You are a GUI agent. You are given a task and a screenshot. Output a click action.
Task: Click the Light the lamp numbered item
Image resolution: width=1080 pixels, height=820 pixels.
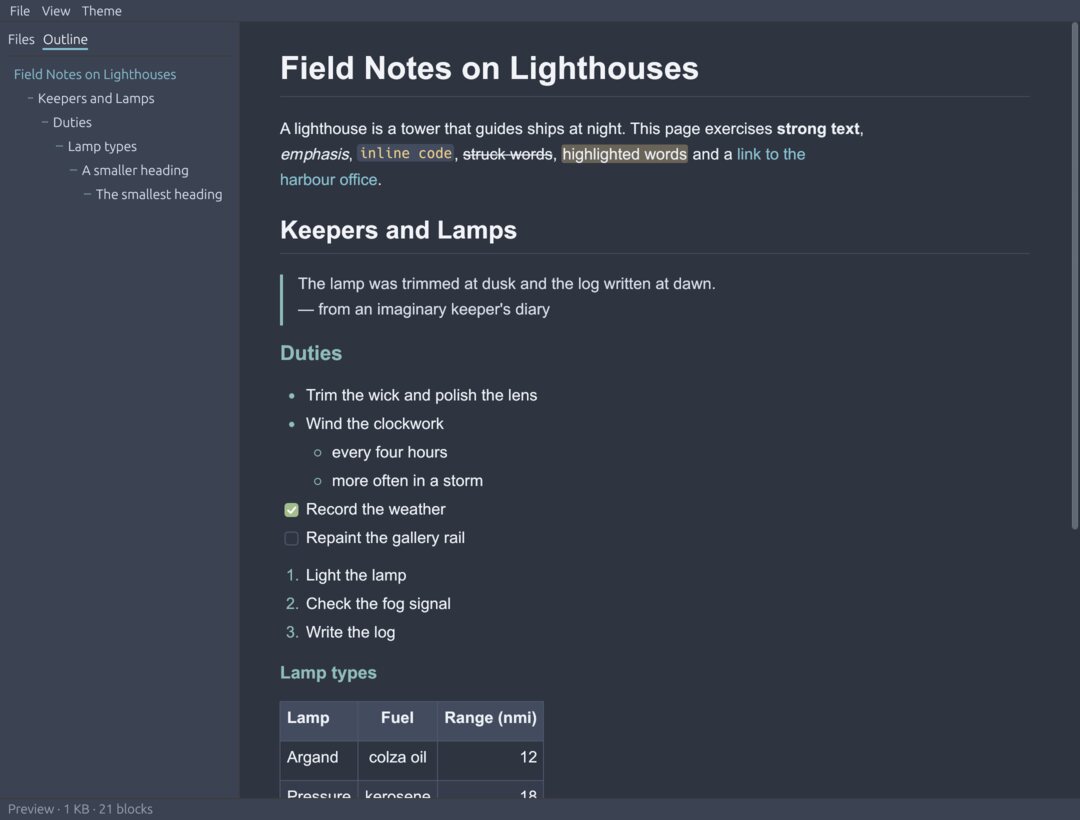355,575
